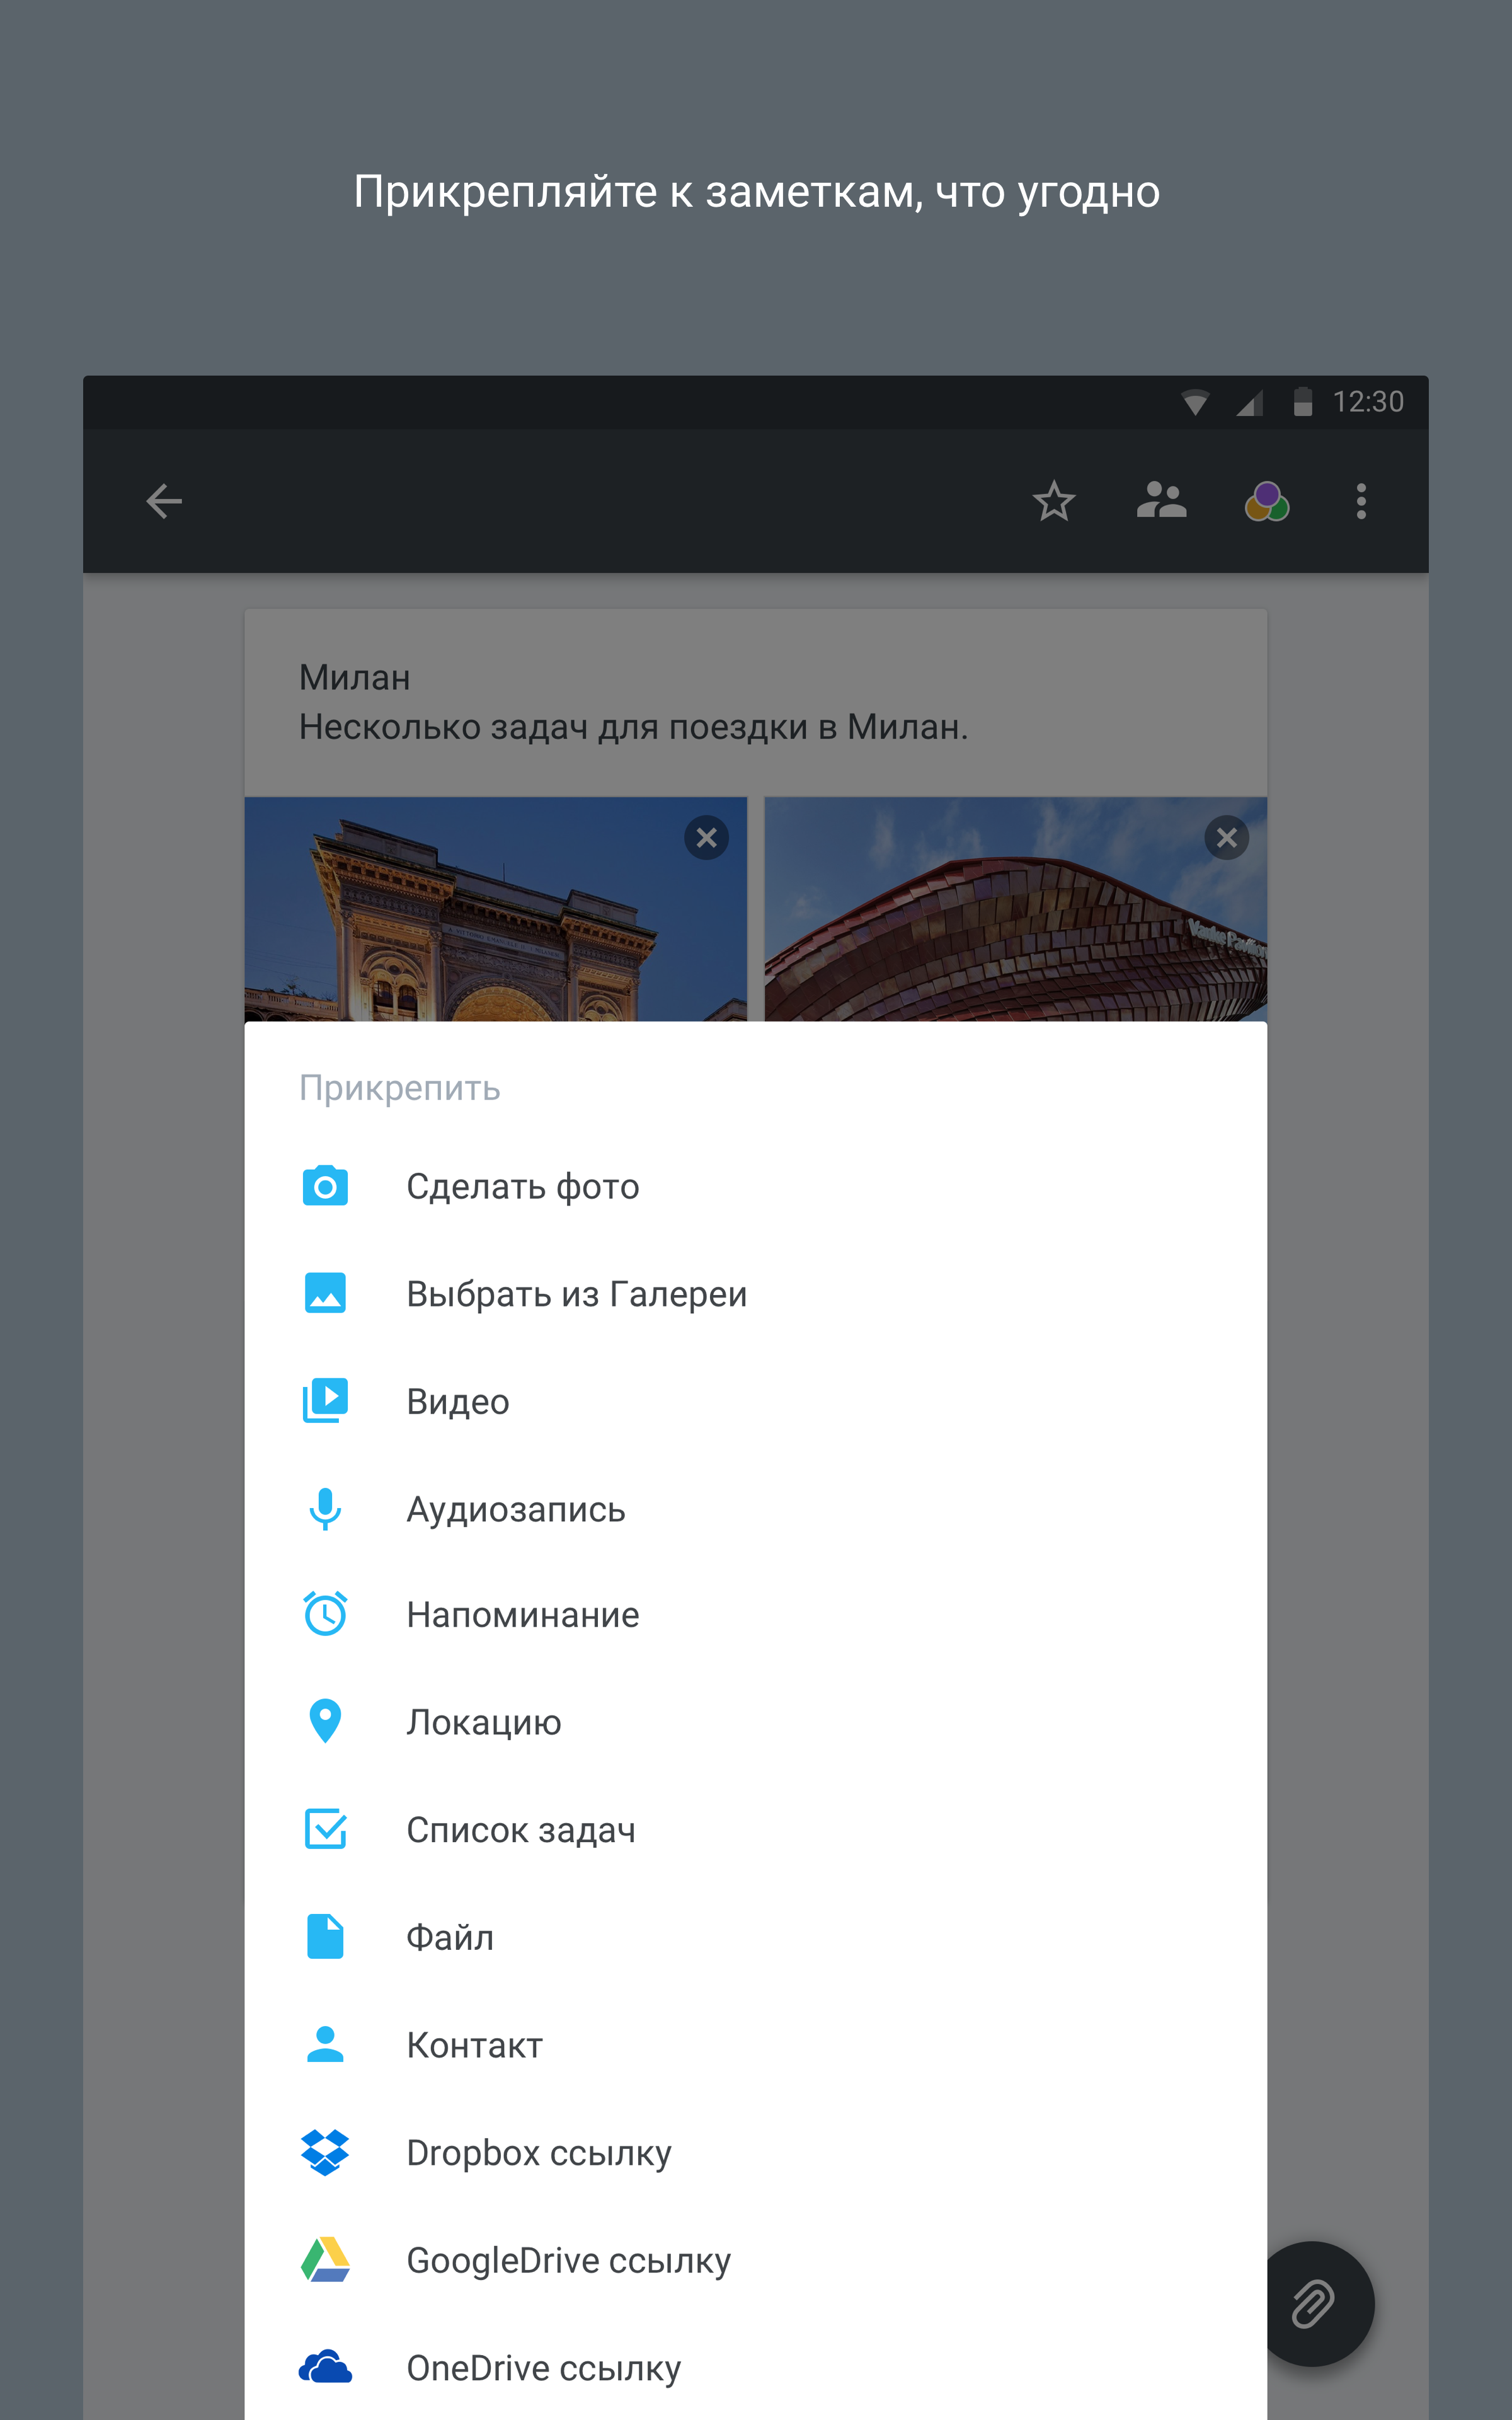Viewport: 1512px width, 2420px height.
Task: Tap the gallery picture icon
Action: click(x=325, y=1293)
